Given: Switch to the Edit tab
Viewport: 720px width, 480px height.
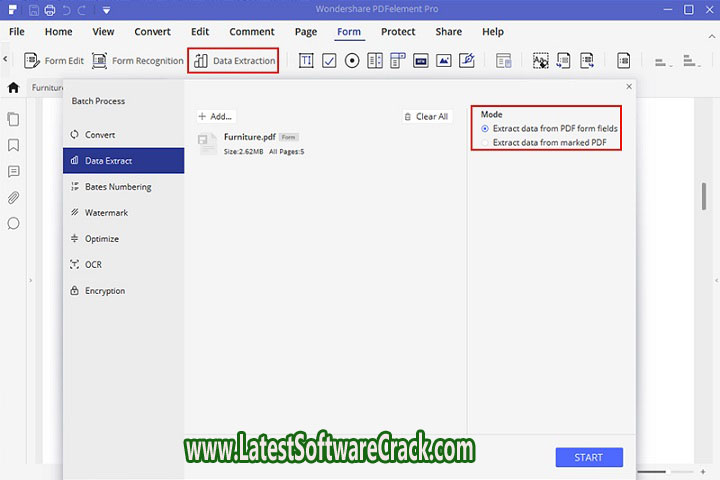Looking at the screenshot, I should tap(200, 32).
